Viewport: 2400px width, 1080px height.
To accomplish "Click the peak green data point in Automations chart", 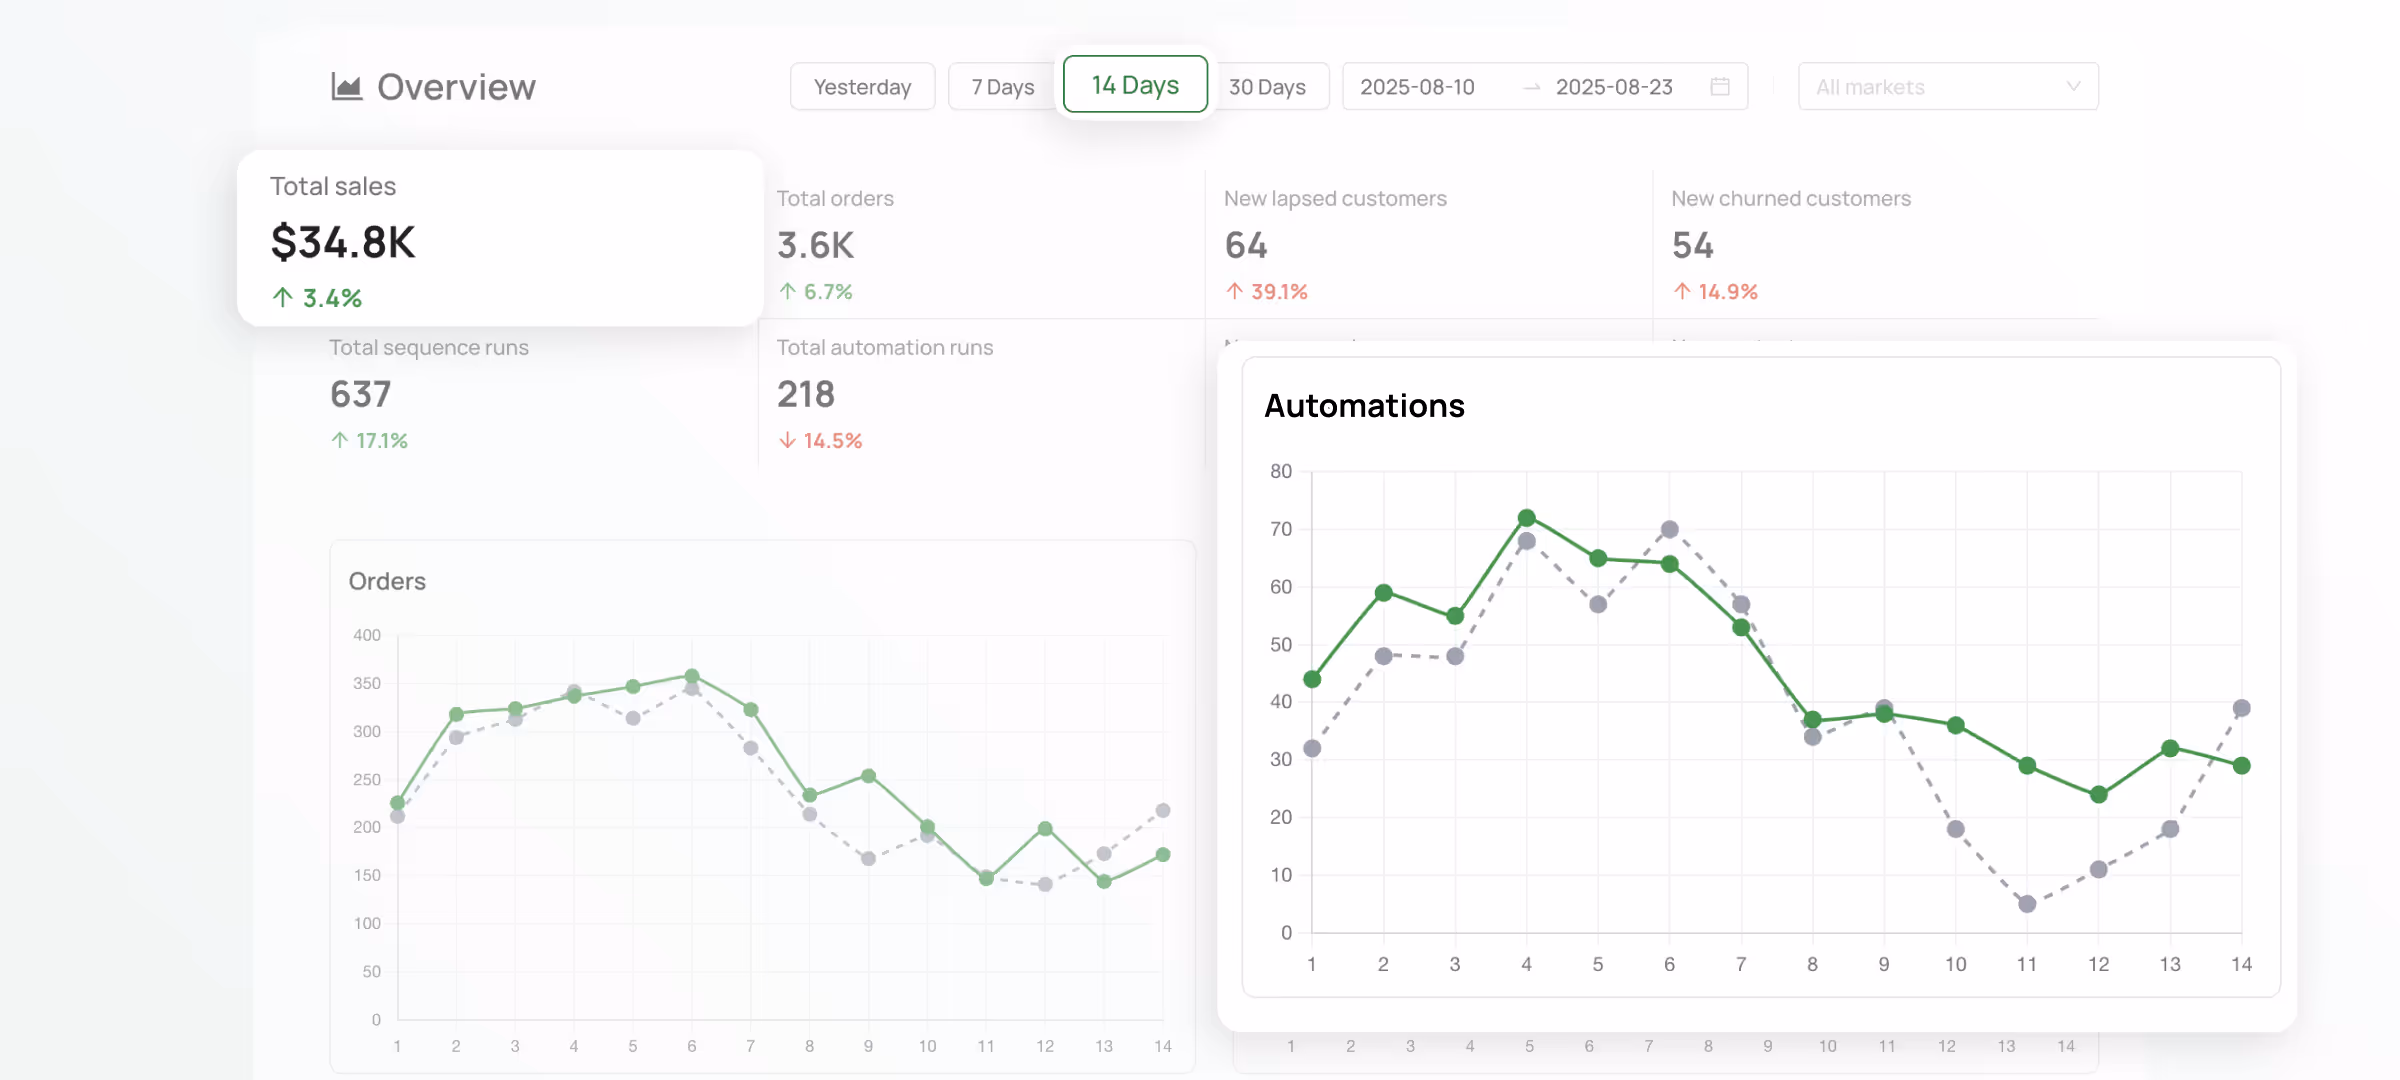I will click(1525, 517).
